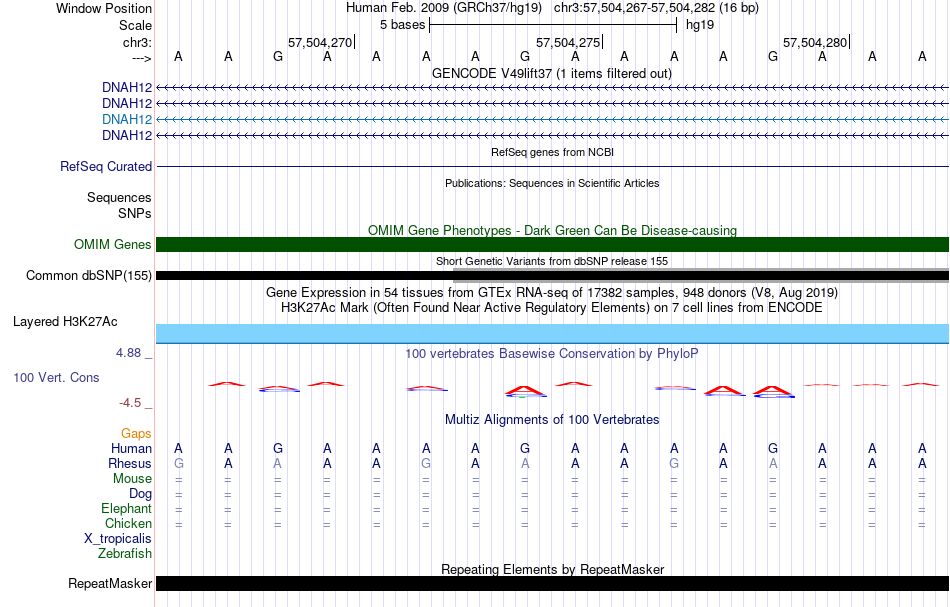Image resolution: width=950 pixels, height=607 pixels.
Task: Click the Layered H3K27Ac label
Action: click(65, 322)
